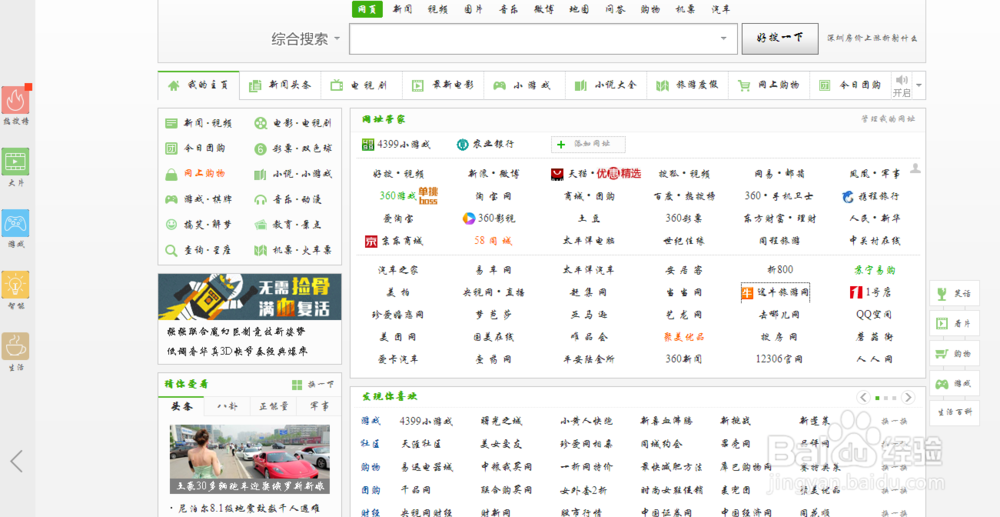Open the 电影·电视剧 film reel category
1000x517 pixels.
293,123
